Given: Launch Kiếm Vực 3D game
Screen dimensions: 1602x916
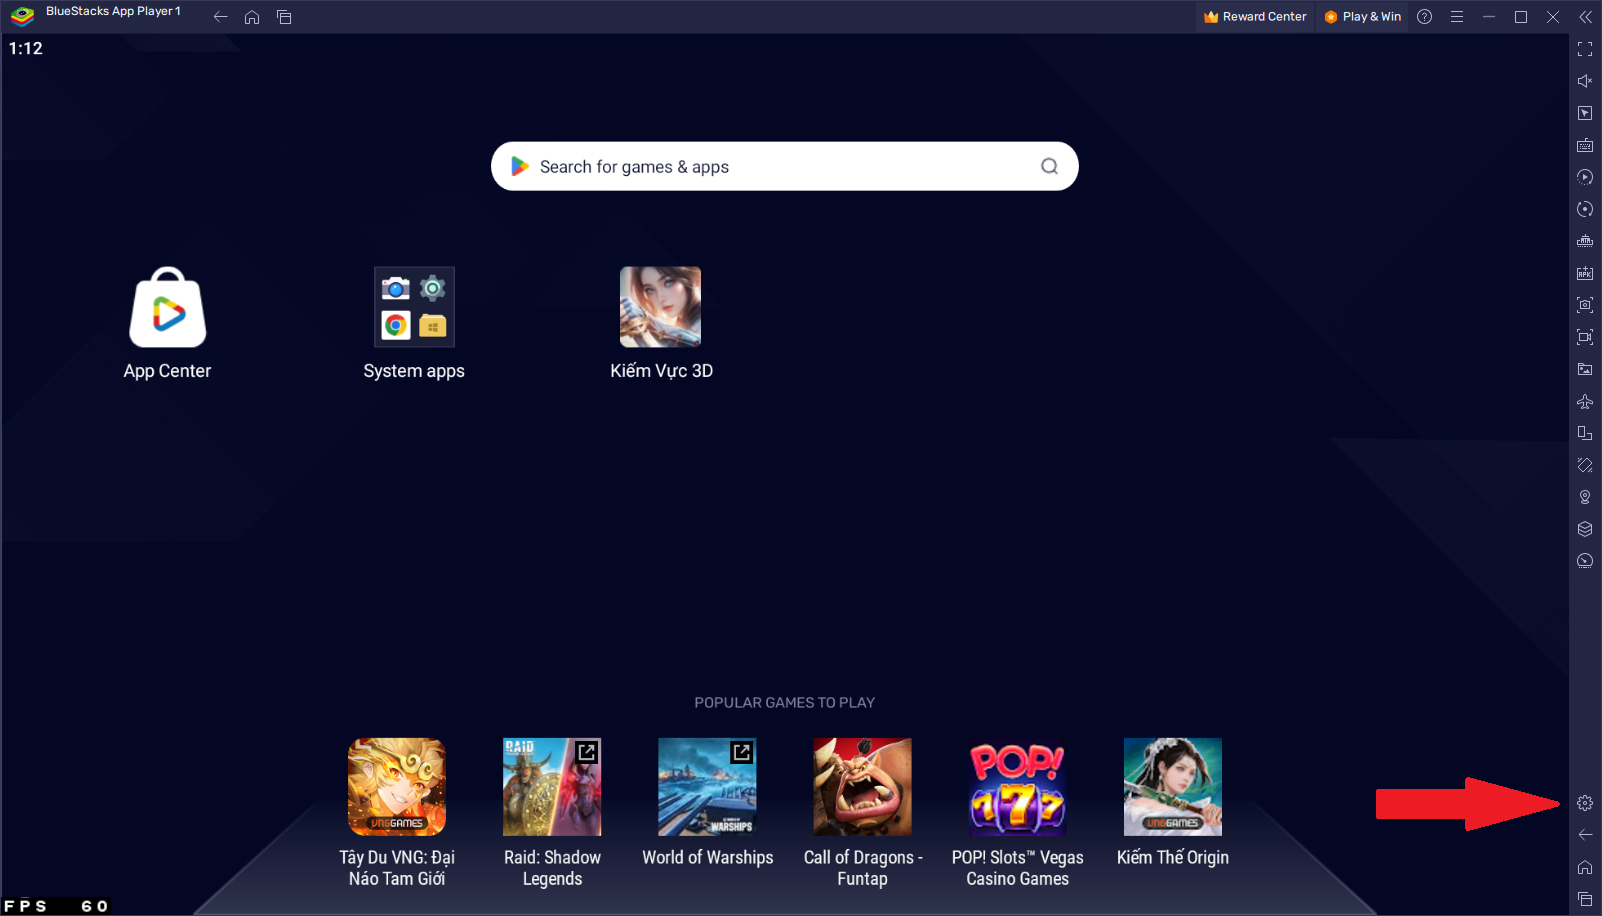Looking at the screenshot, I should click(x=661, y=324).
